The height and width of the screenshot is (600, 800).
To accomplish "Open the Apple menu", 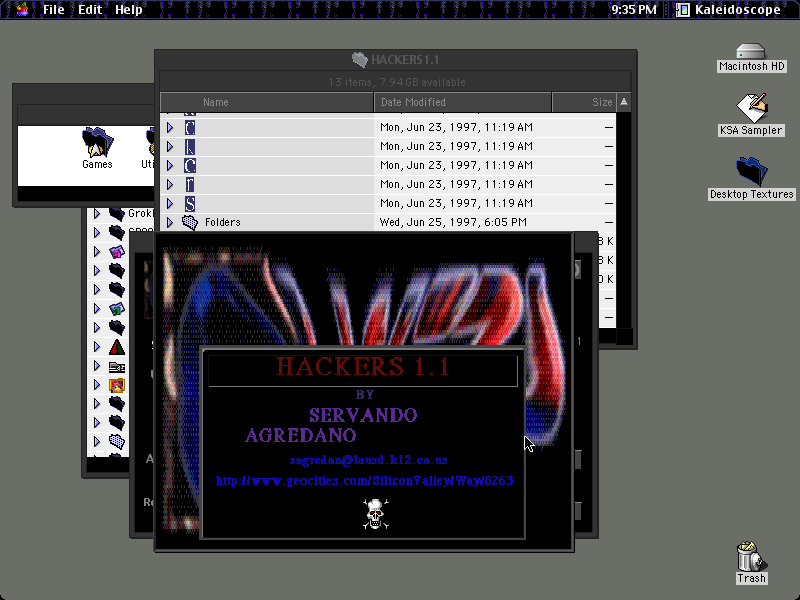I will click(22, 9).
